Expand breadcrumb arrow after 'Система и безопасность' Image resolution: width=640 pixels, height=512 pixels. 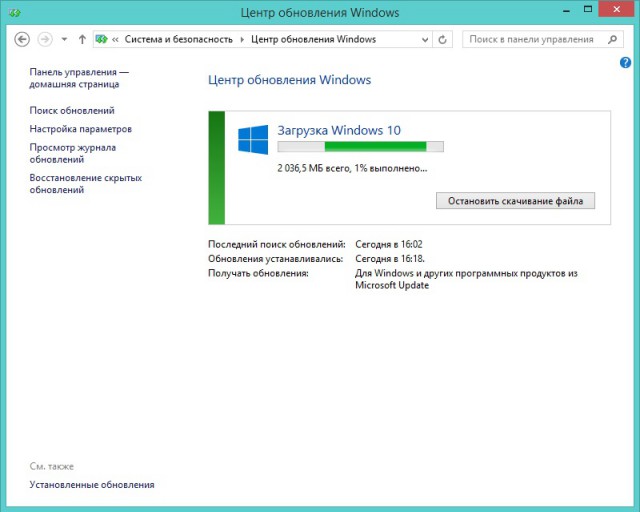(x=242, y=40)
